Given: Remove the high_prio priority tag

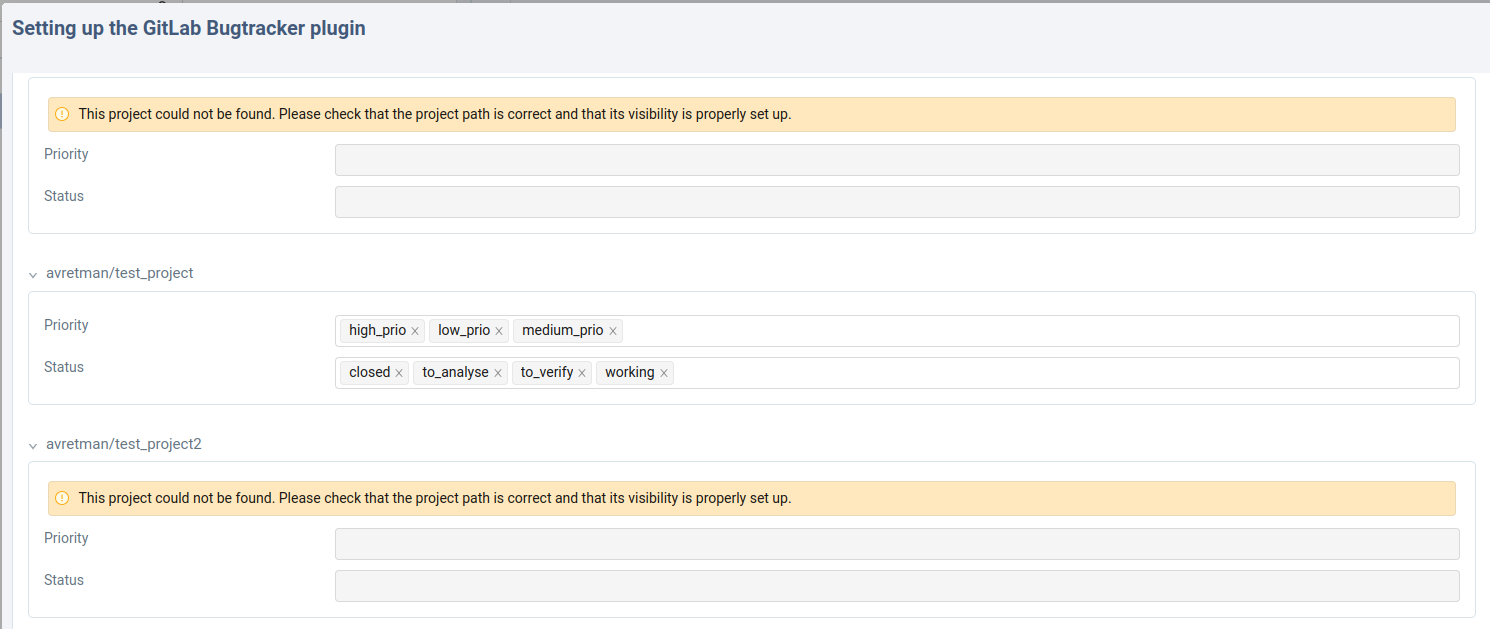Looking at the screenshot, I should click(x=415, y=331).
